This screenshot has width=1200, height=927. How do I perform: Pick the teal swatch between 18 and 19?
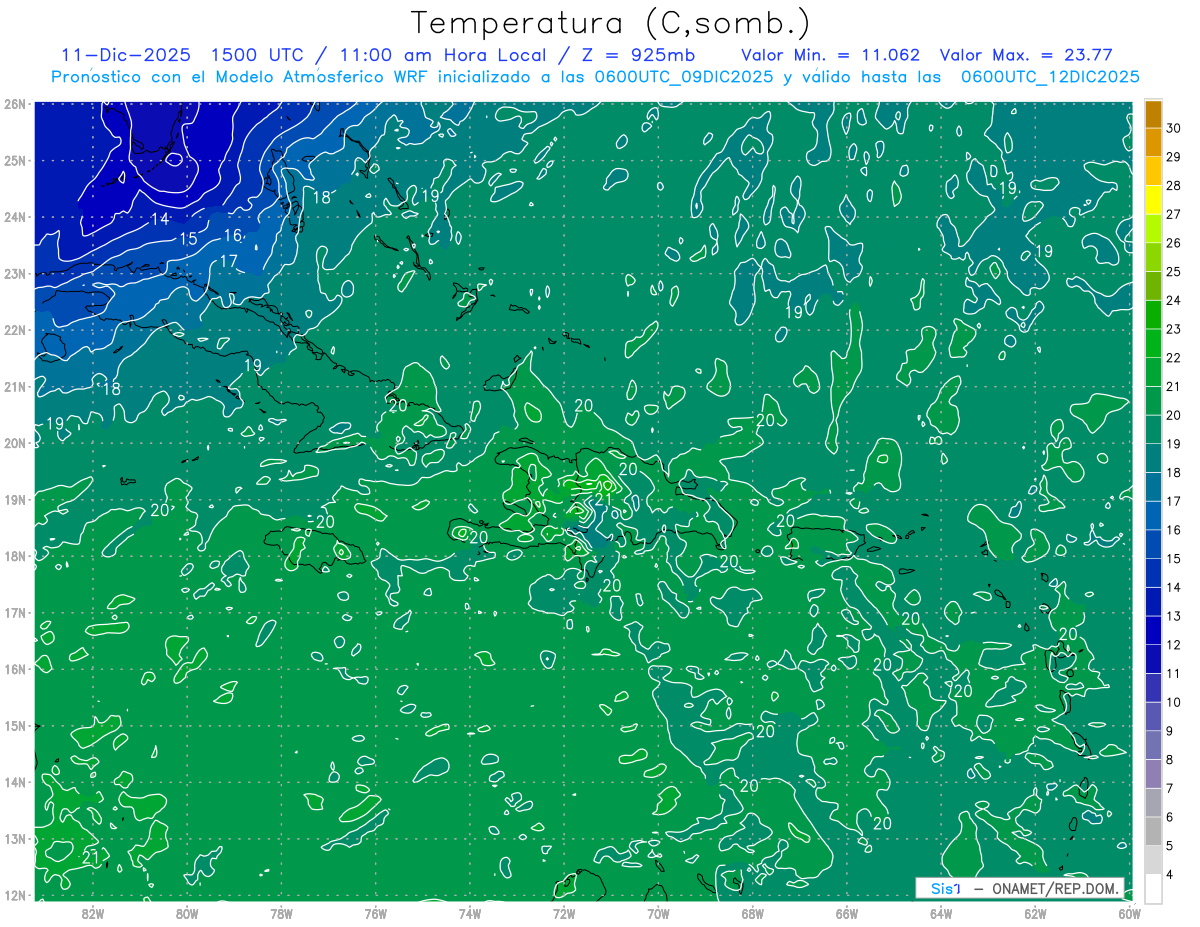coord(1154,458)
